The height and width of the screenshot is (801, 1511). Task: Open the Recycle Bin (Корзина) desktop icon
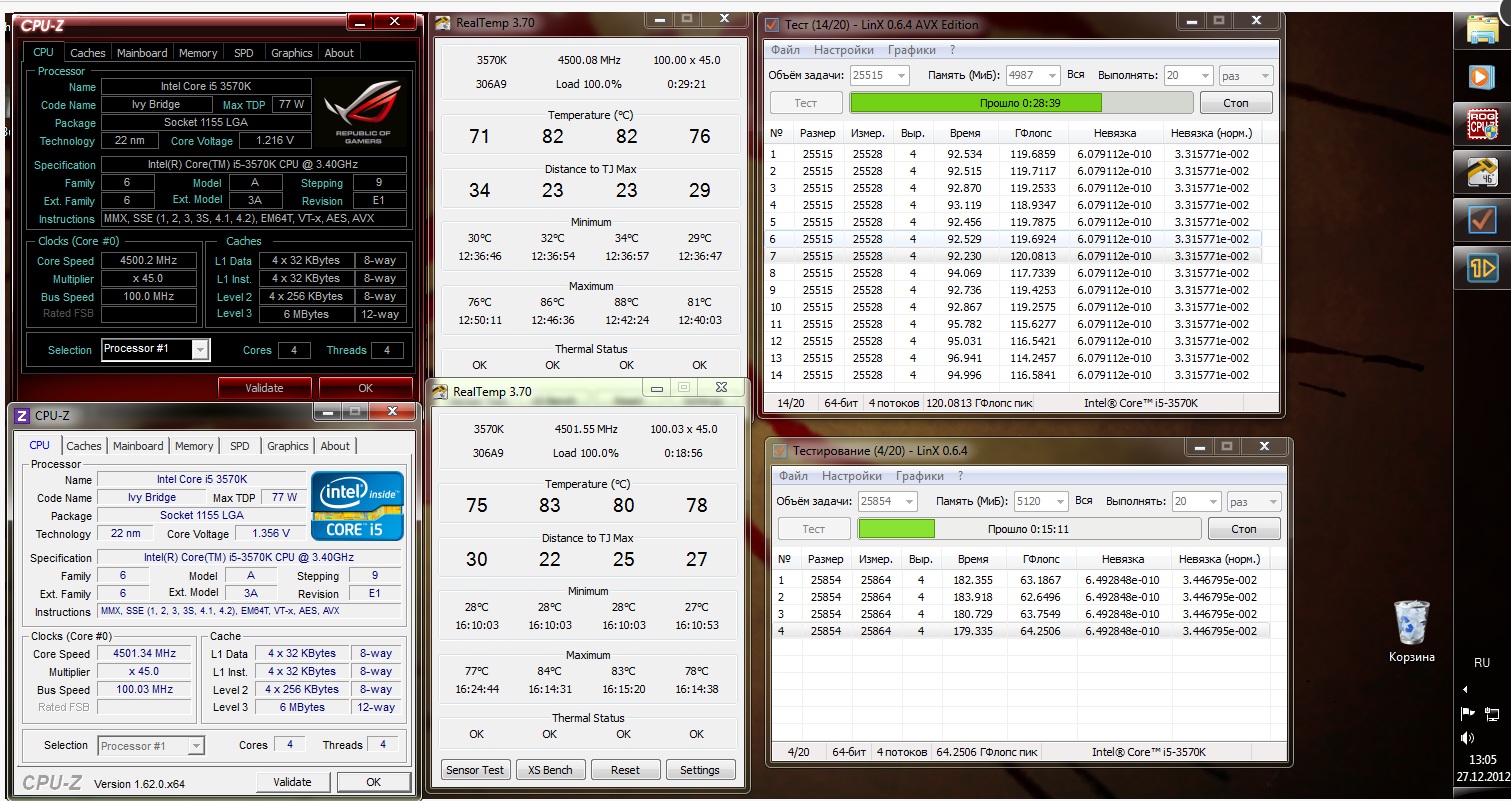pos(1411,632)
